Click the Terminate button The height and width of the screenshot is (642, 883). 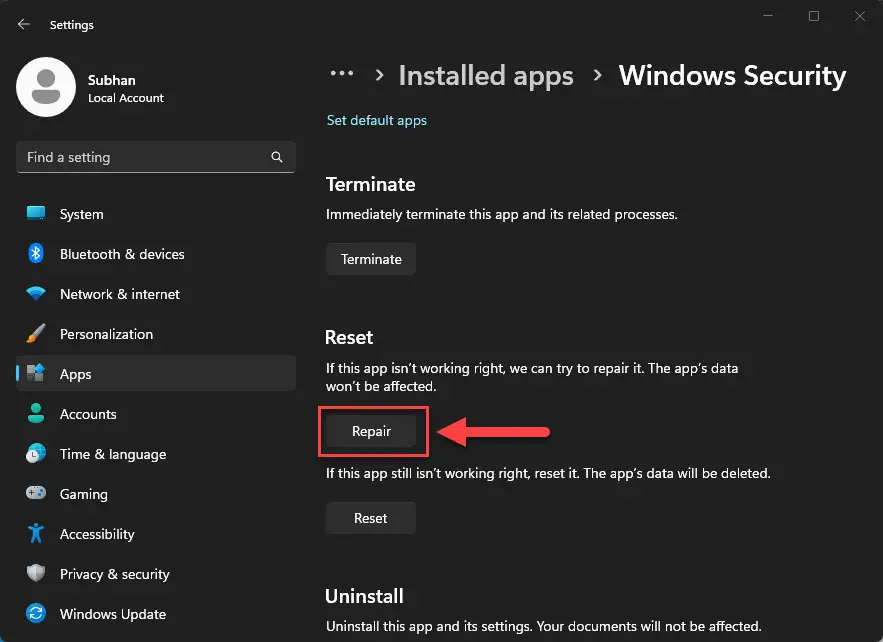tap(371, 259)
